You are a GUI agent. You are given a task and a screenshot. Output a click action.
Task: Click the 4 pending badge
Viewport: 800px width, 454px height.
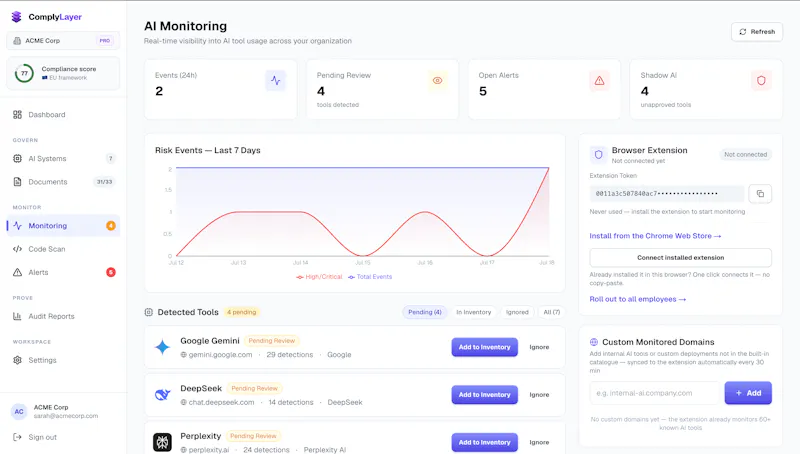tap(242, 312)
